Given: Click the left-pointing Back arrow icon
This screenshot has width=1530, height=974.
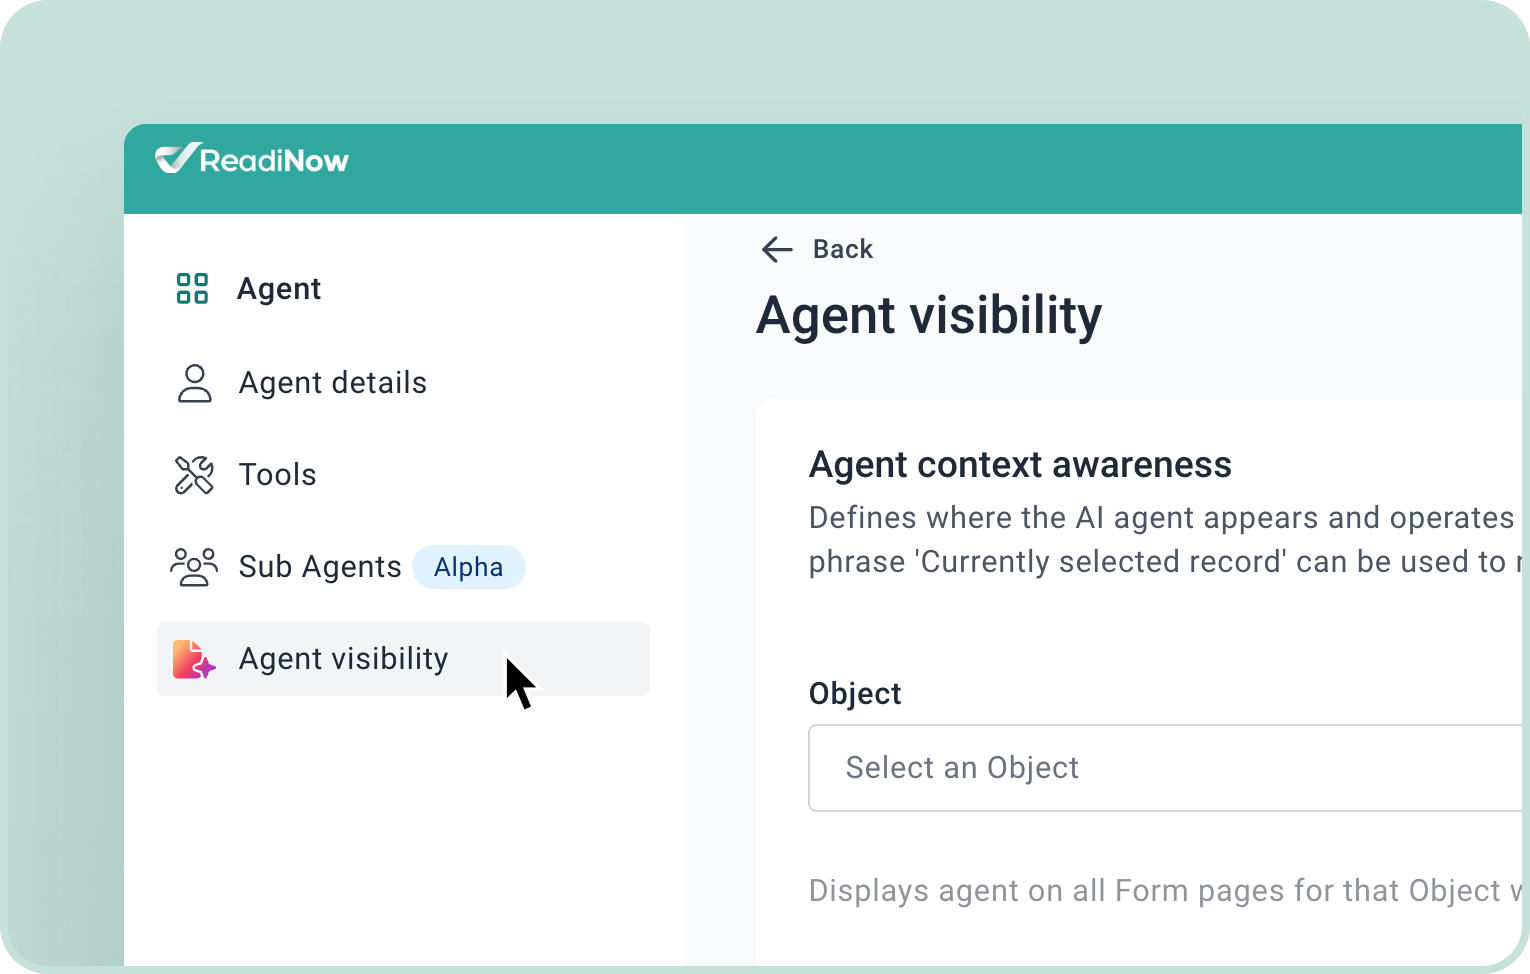Looking at the screenshot, I should [x=777, y=249].
